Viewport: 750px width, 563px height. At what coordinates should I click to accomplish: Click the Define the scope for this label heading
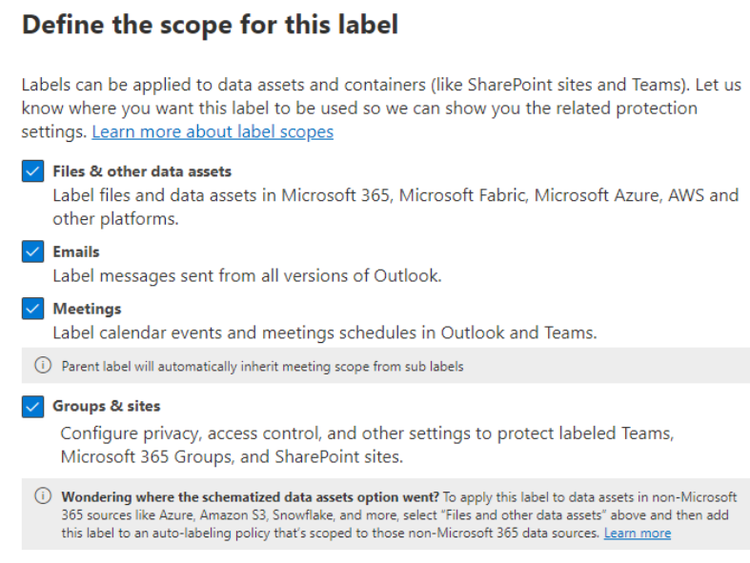point(209,25)
